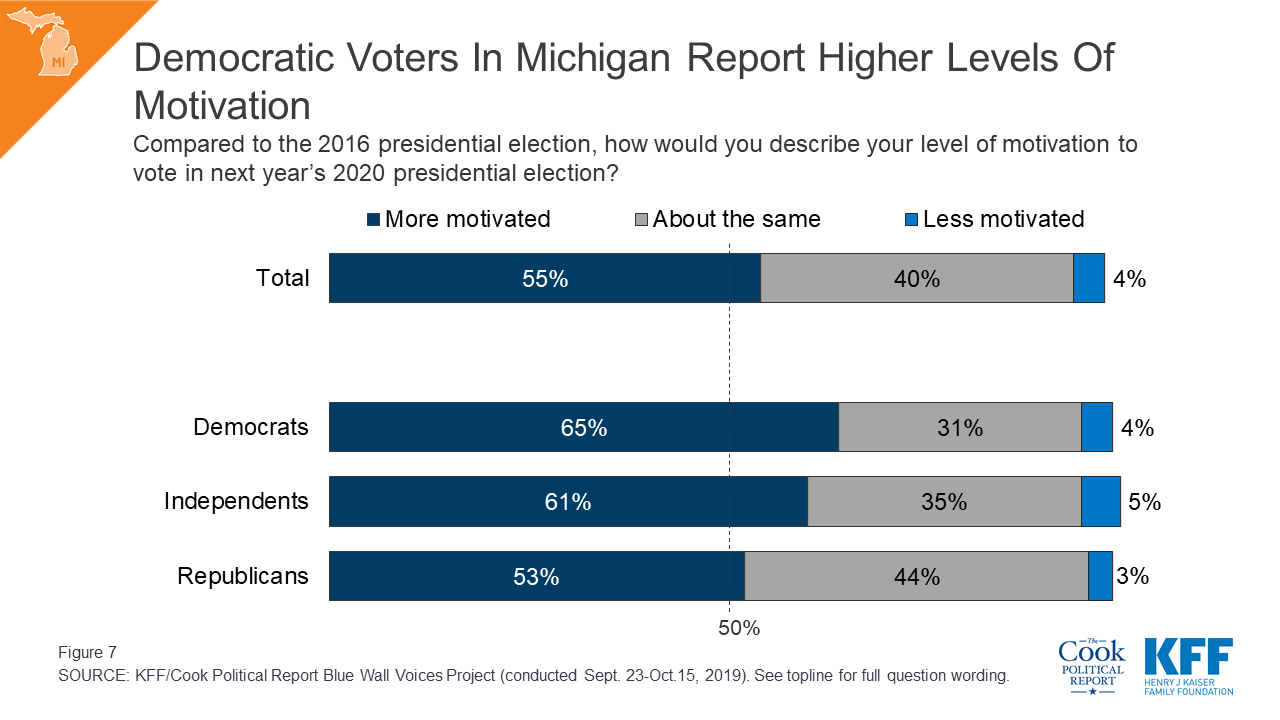Select the Total 40% gray segment
Viewport: 1280px width, 720px height.
[x=917, y=278]
